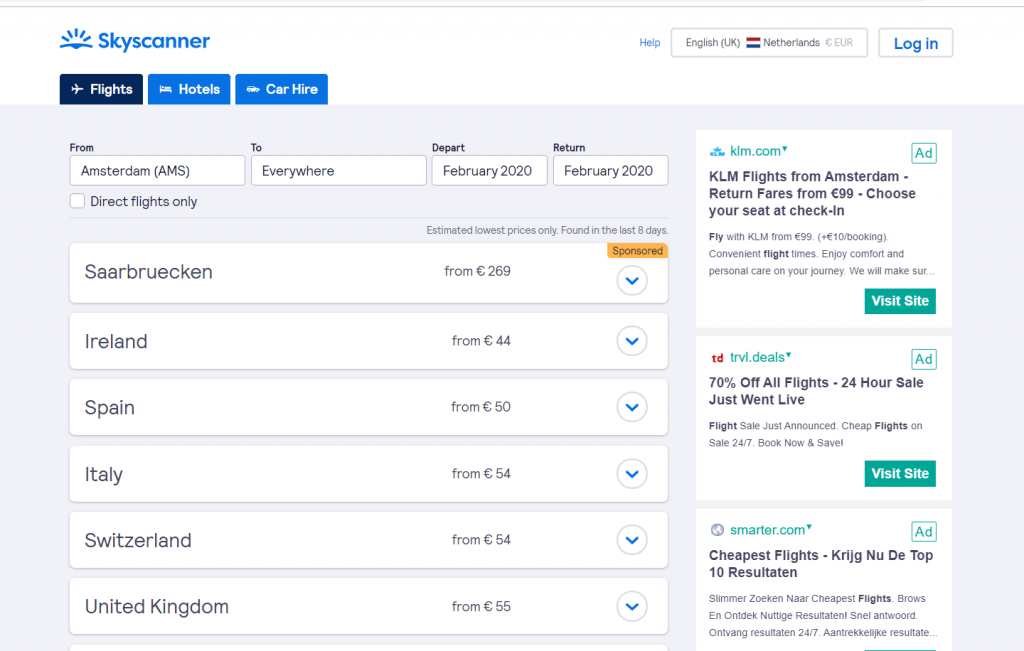
Task: Click the KLM logo icon
Action: tap(717, 151)
